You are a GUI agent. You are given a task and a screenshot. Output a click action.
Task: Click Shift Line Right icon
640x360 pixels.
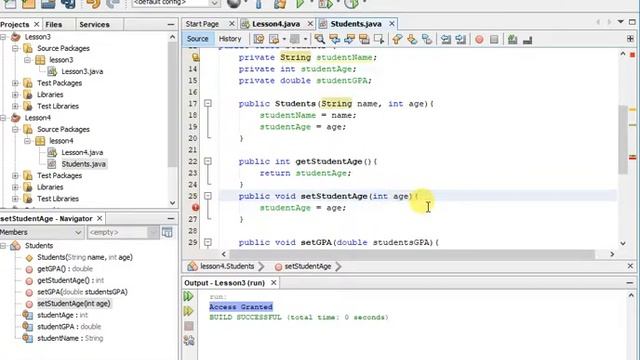coord(460,39)
